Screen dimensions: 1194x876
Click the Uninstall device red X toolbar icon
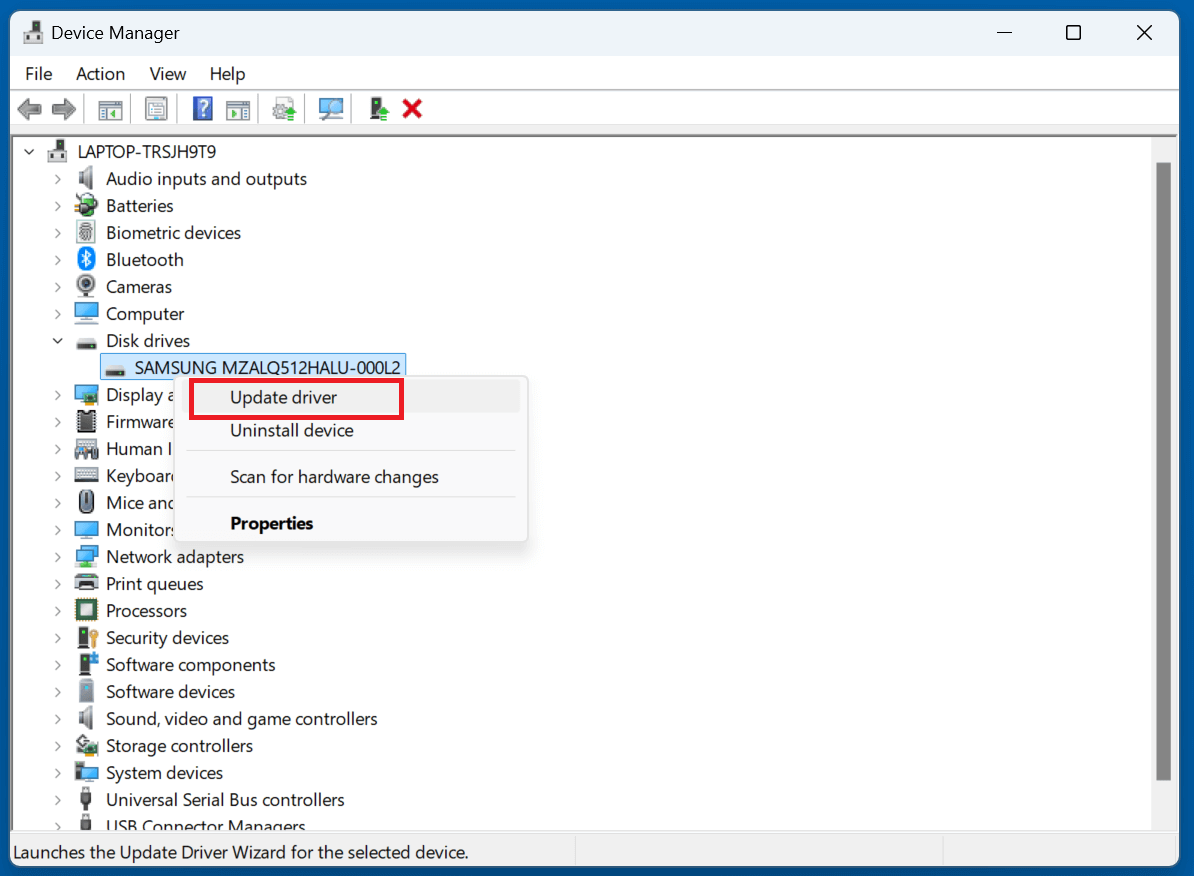coord(412,109)
